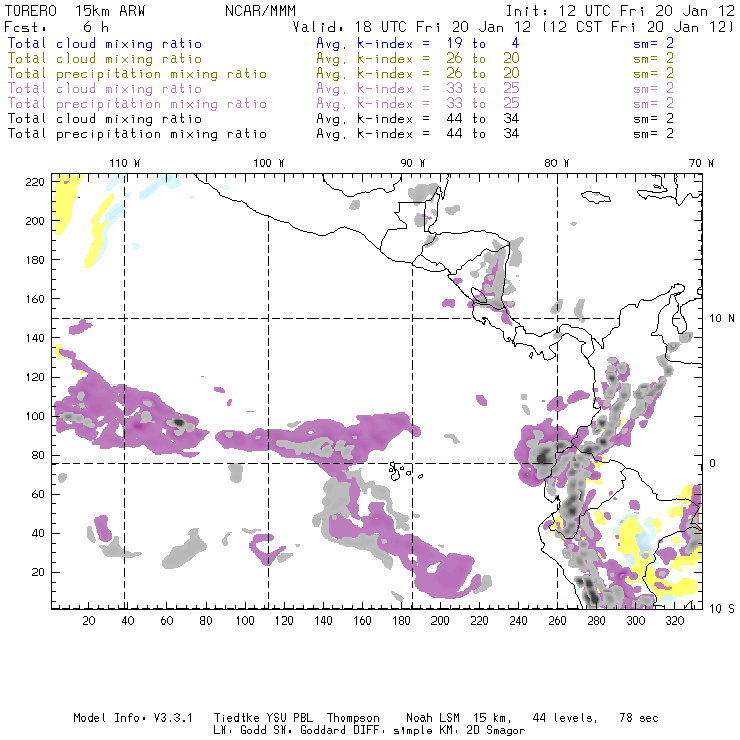Click the "Avg. k-index = 19 to 4" text

click(402, 44)
